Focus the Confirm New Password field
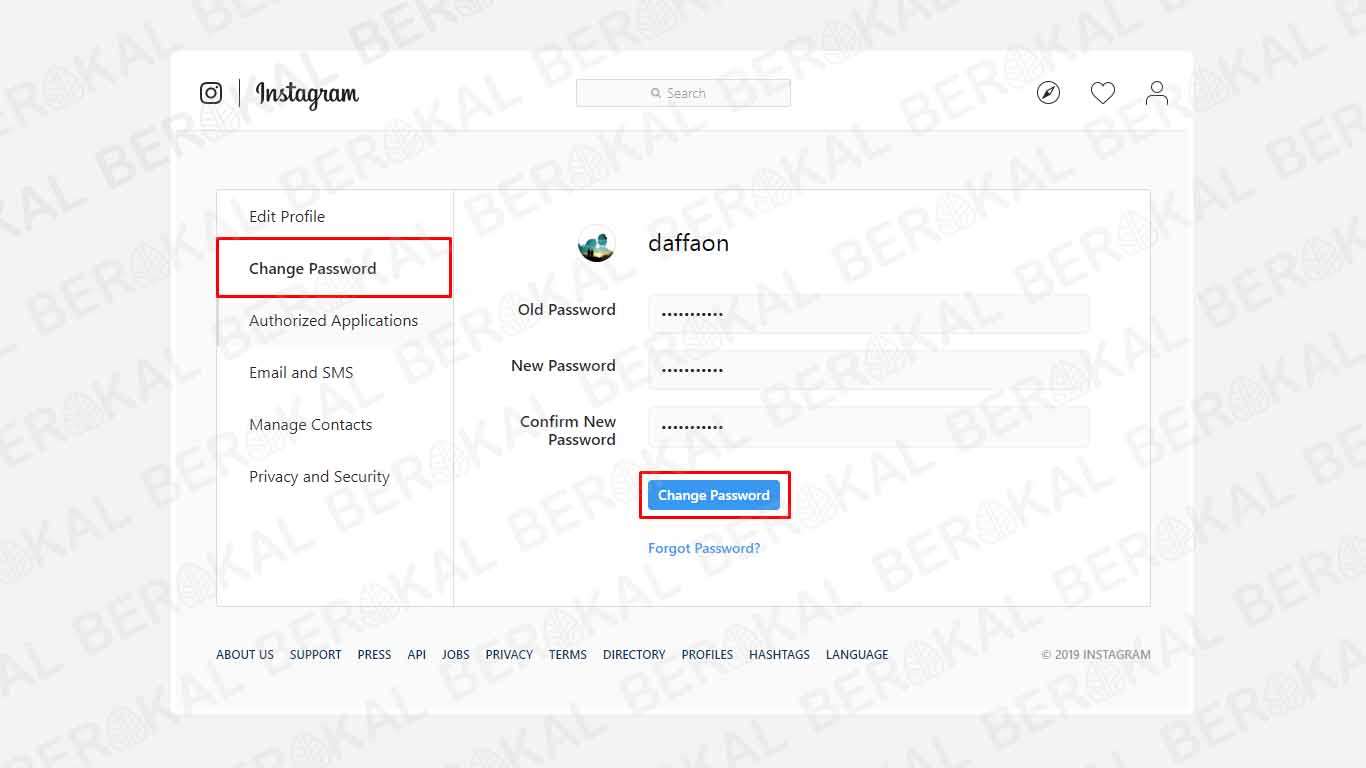 [868, 427]
